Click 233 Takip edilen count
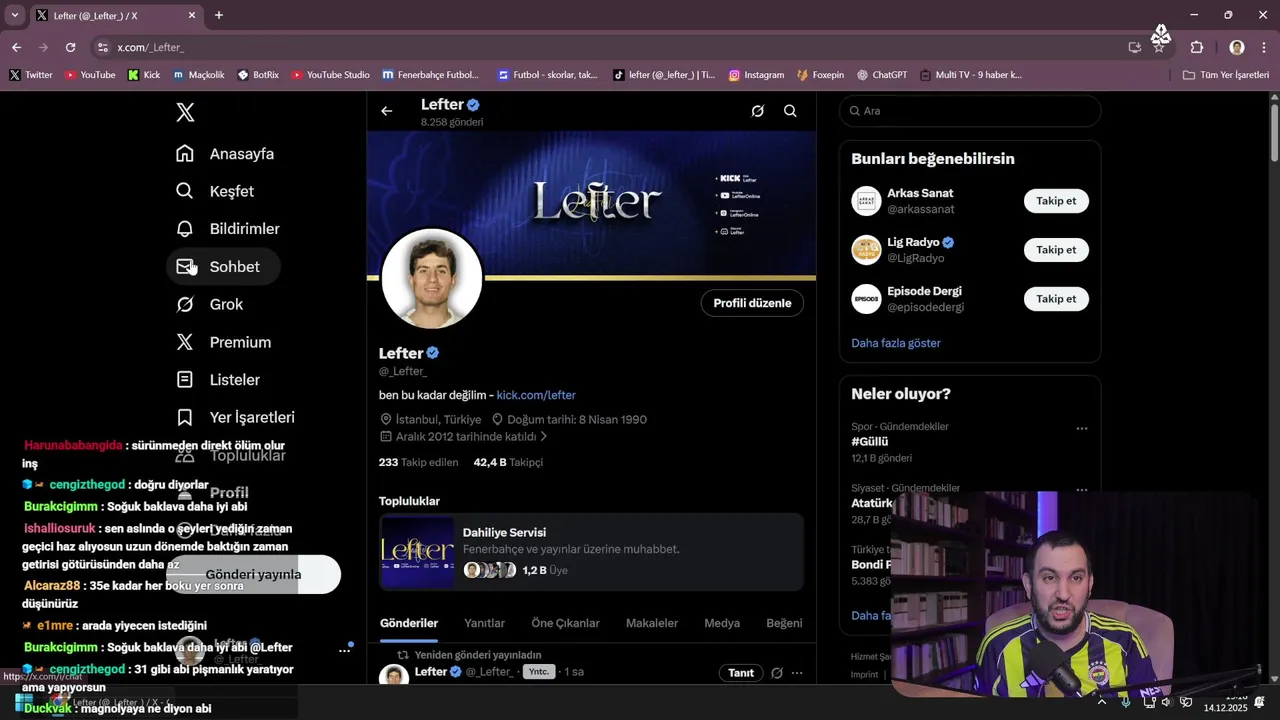1280x720 pixels. tap(418, 462)
